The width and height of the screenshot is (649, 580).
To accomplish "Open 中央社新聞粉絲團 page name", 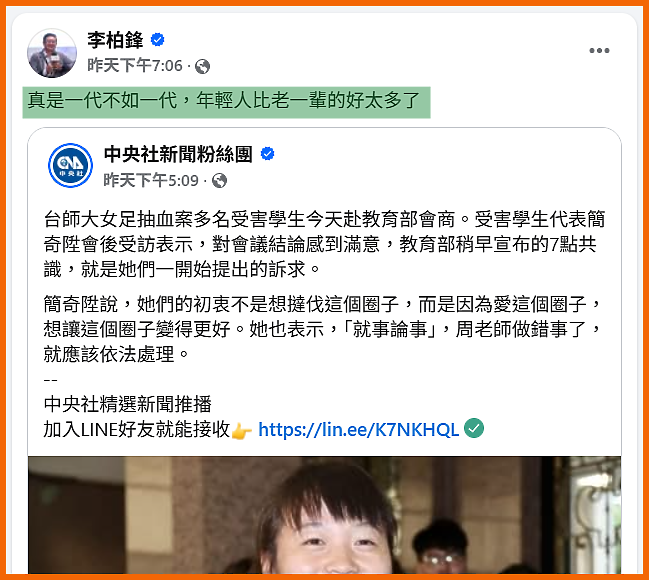I will pos(178,154).
